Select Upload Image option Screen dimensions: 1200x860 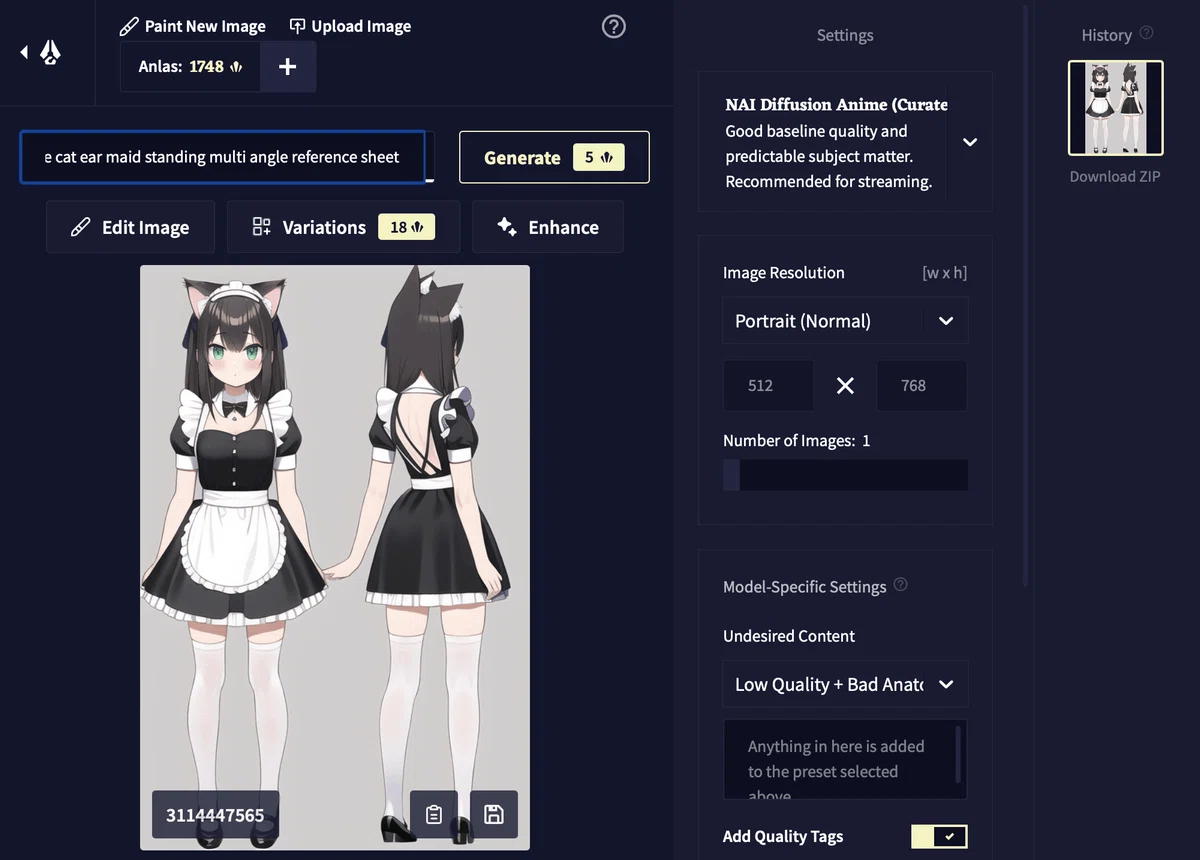click(350, 26)
